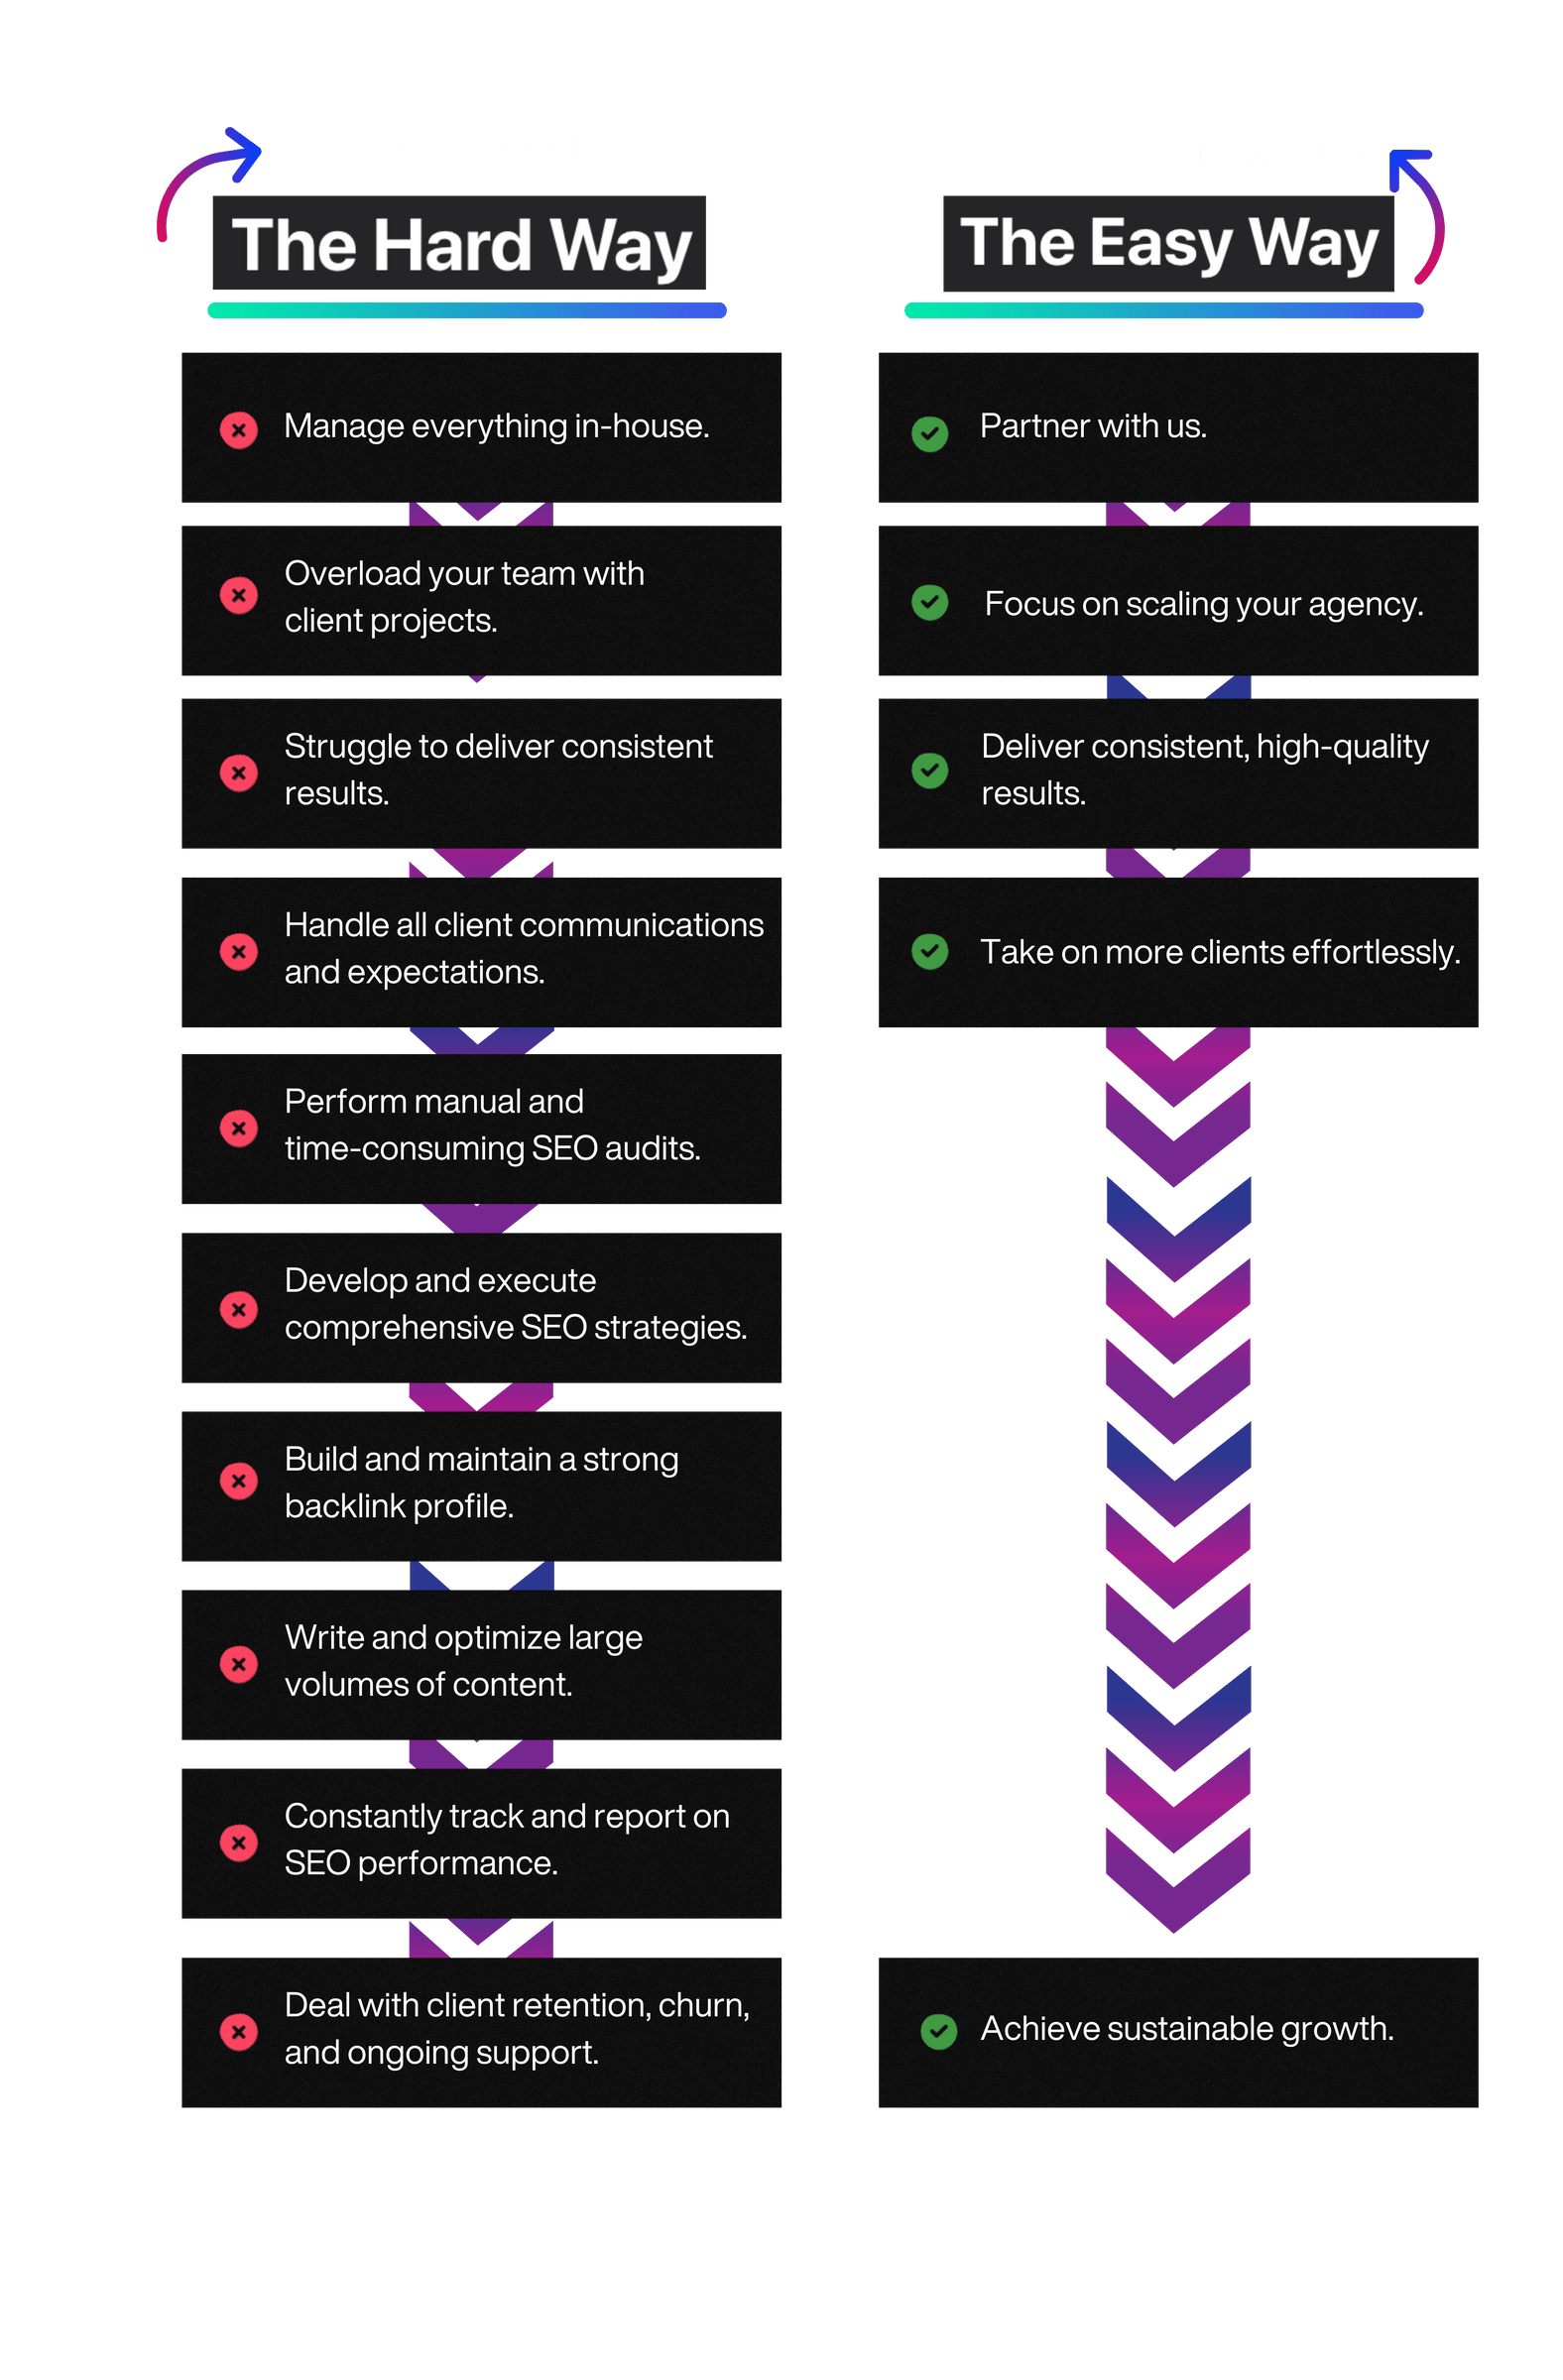Viewport: 1563px width, 2380px height.
Task: Click the first blue chevron below 'Take on more clients'
Action: pos(1177,1229)
